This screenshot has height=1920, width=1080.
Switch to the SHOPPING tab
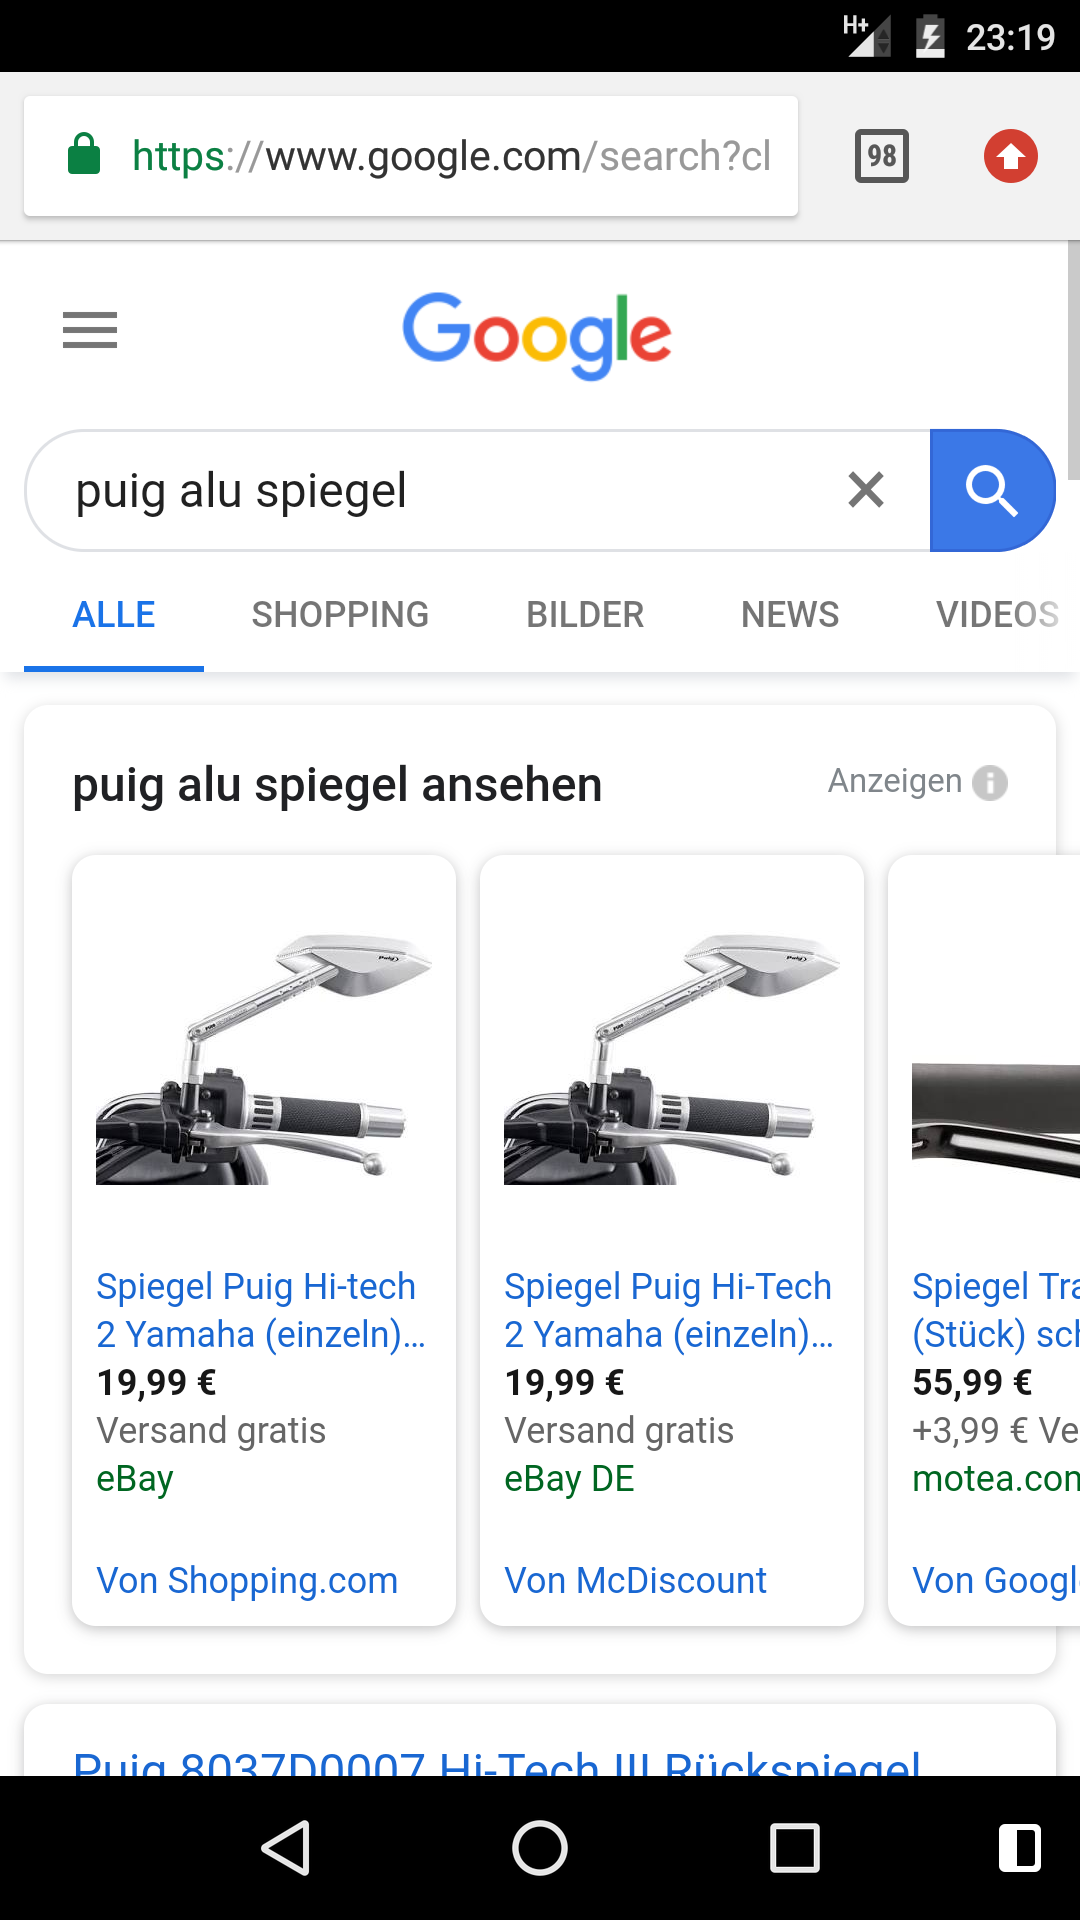[x=340, y=614]
